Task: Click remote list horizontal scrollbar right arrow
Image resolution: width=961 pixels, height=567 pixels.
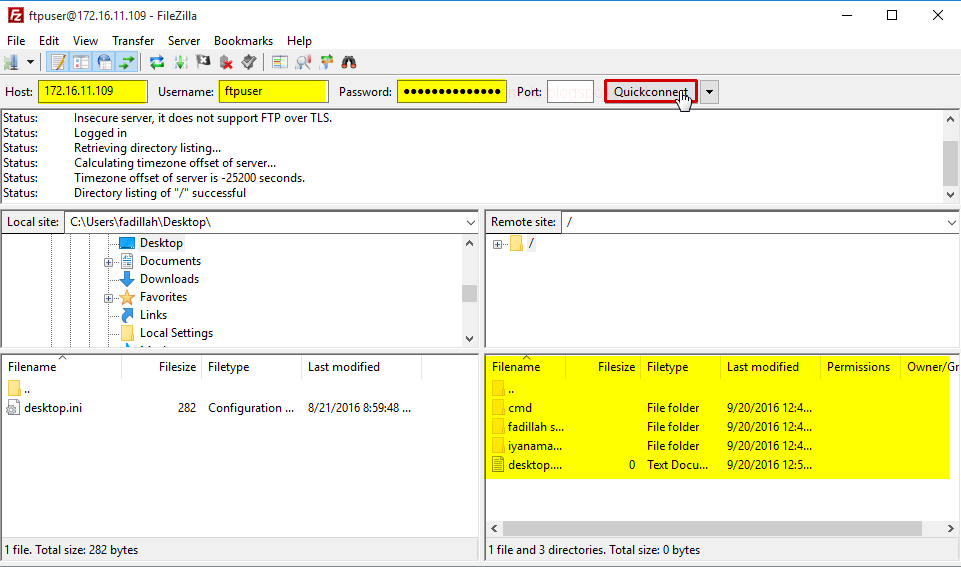Action: coord(951,528)
